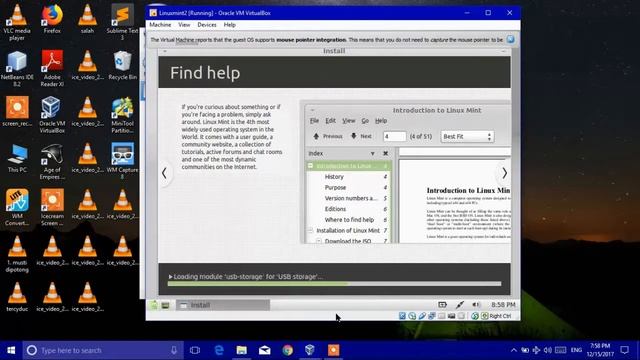This screenshot has width=640, height=360.
Task: Click the Type here to search box
Action: [x=103, y=350]
